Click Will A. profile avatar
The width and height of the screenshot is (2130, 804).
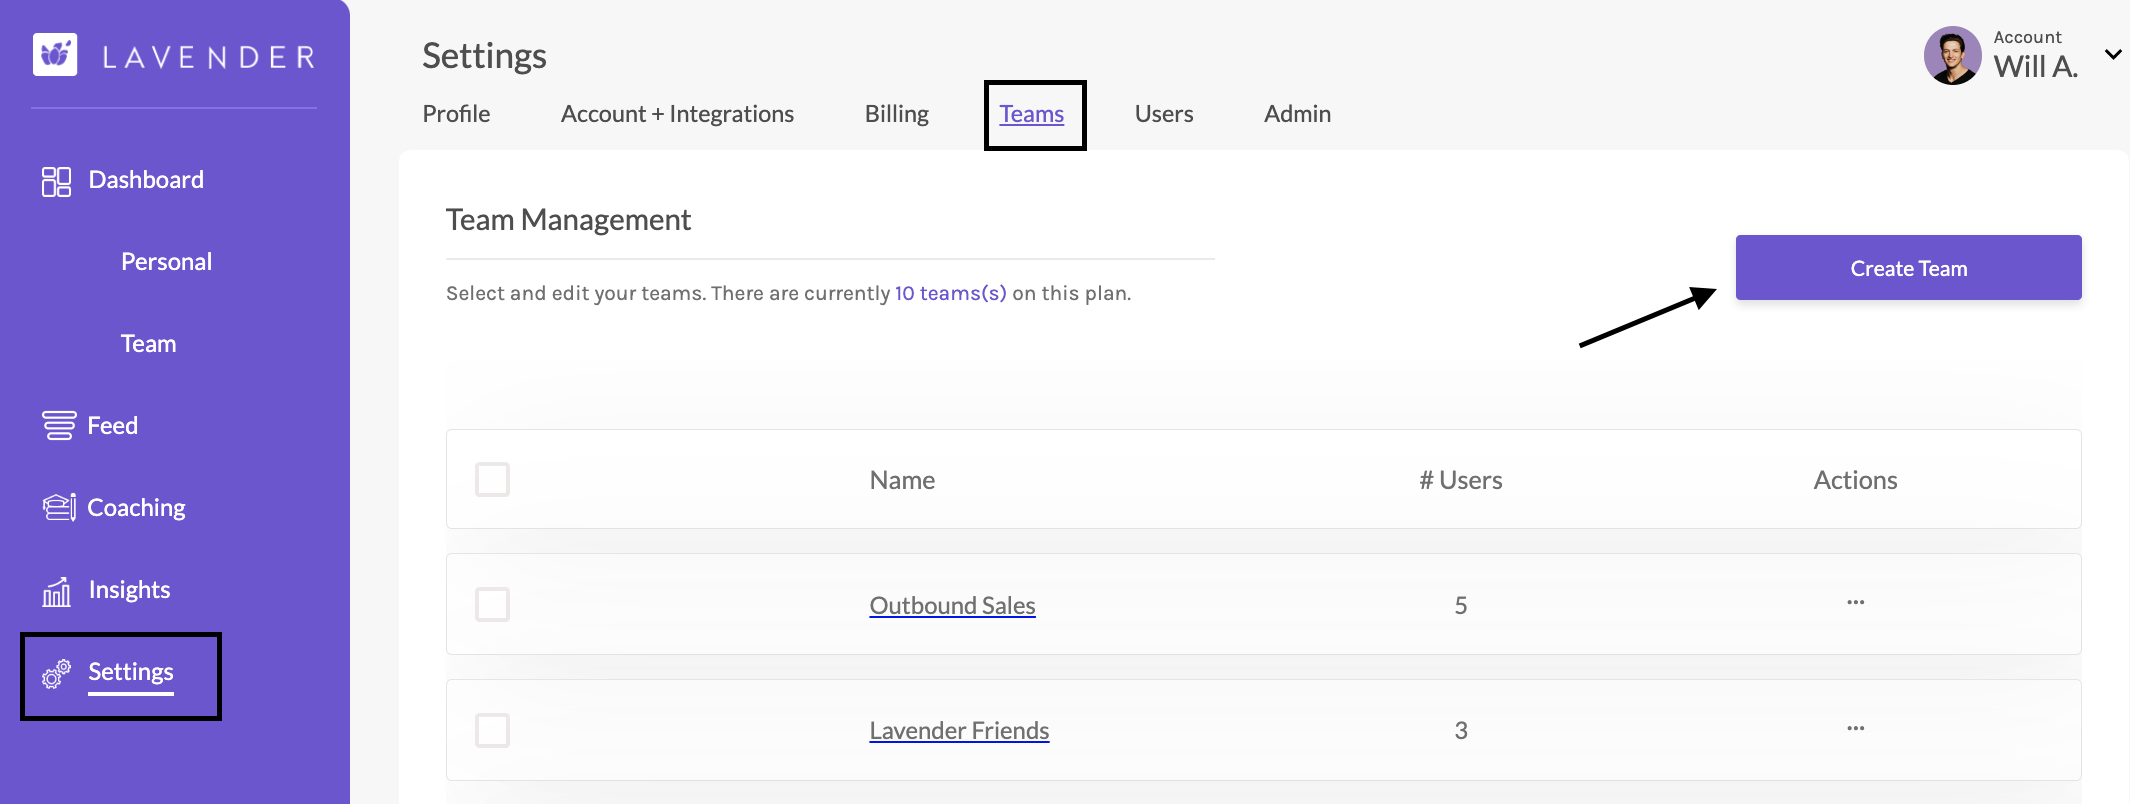click(1952, 56)
